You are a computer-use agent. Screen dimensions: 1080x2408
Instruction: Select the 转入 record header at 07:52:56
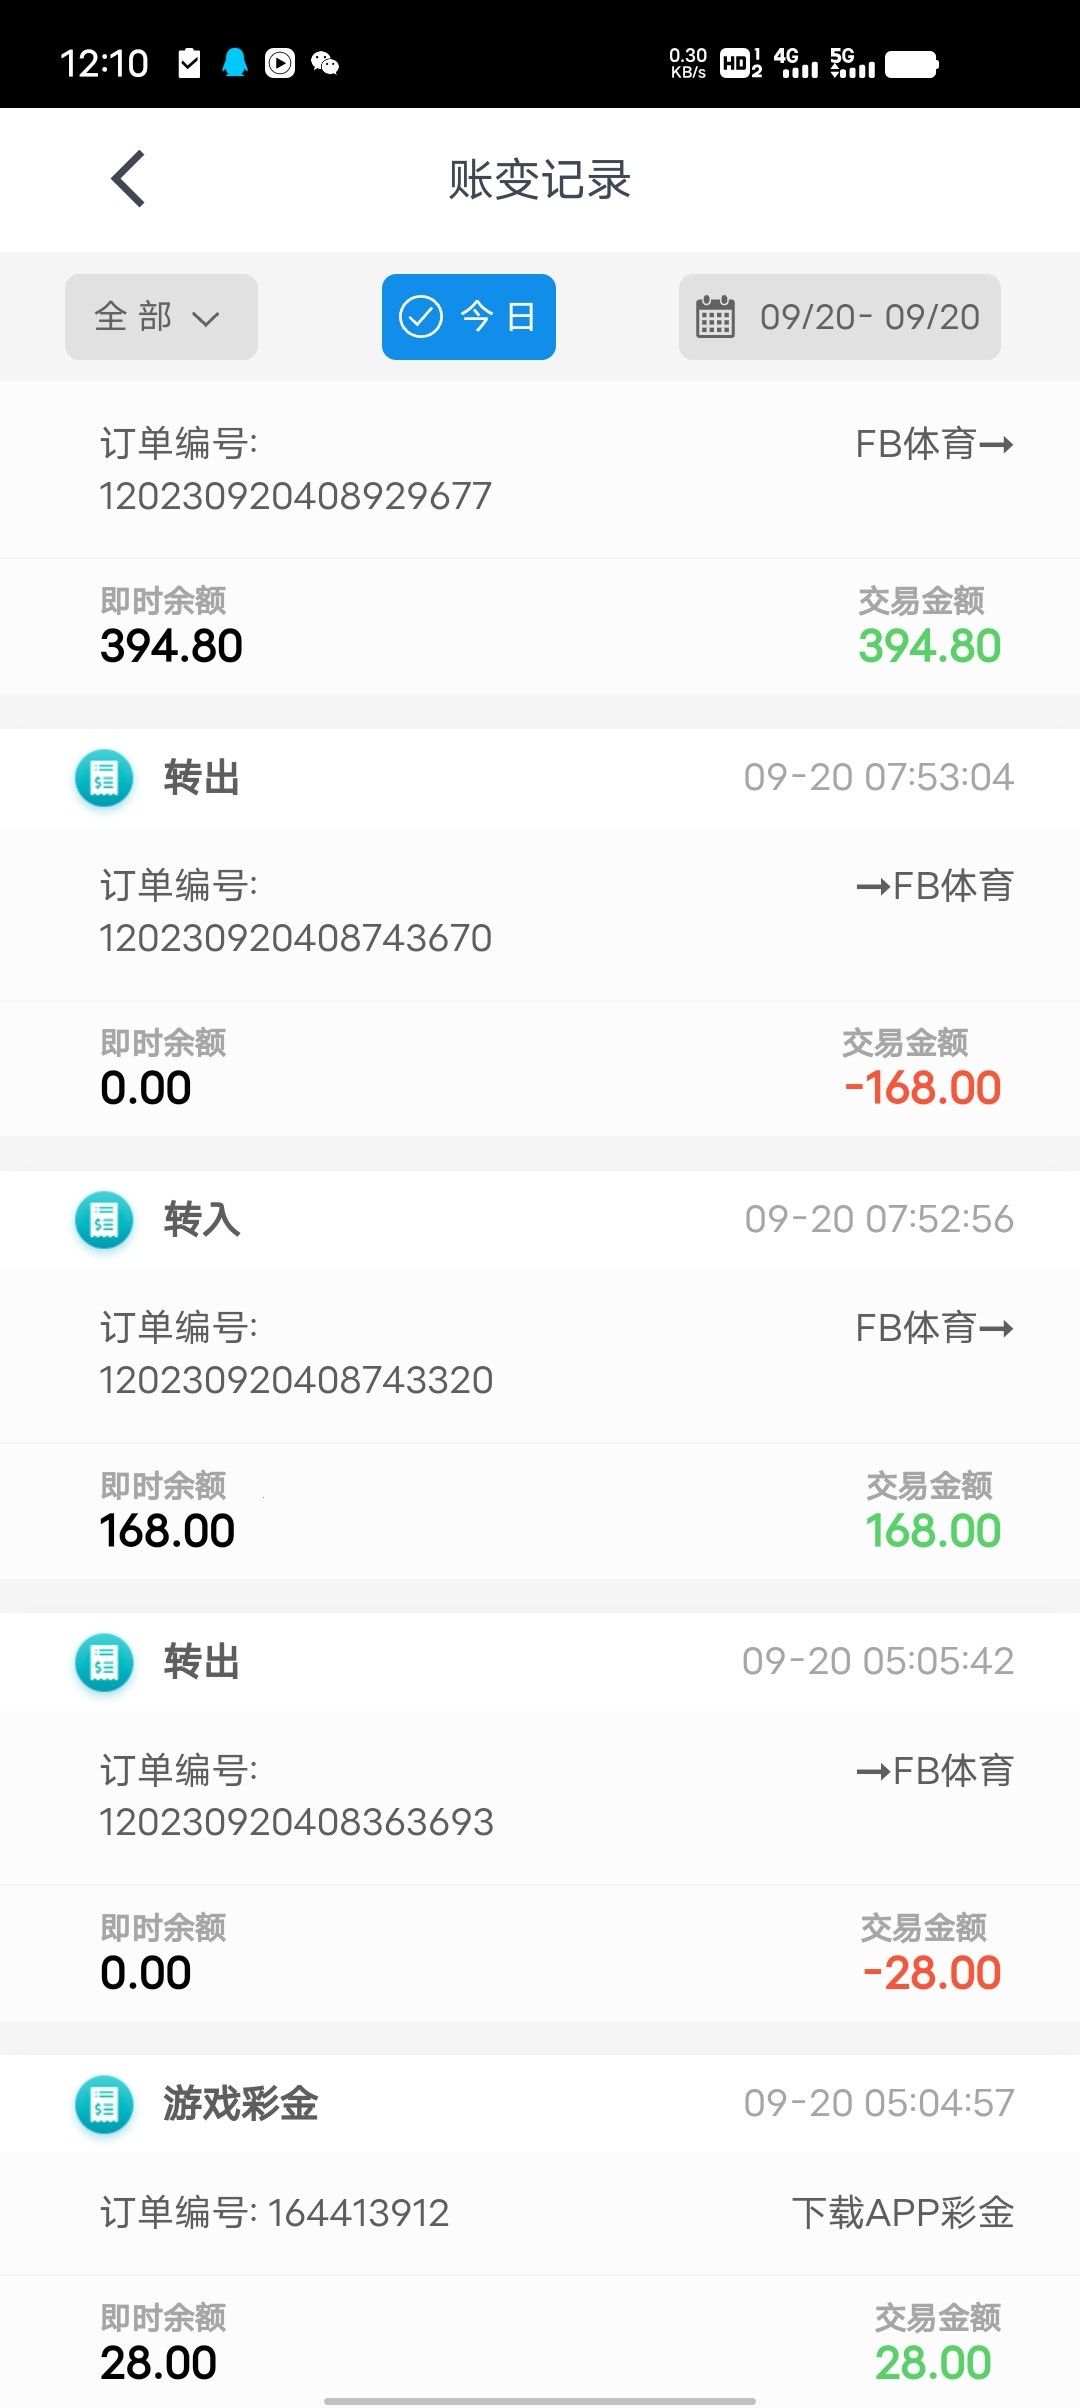coord(540,1220)
